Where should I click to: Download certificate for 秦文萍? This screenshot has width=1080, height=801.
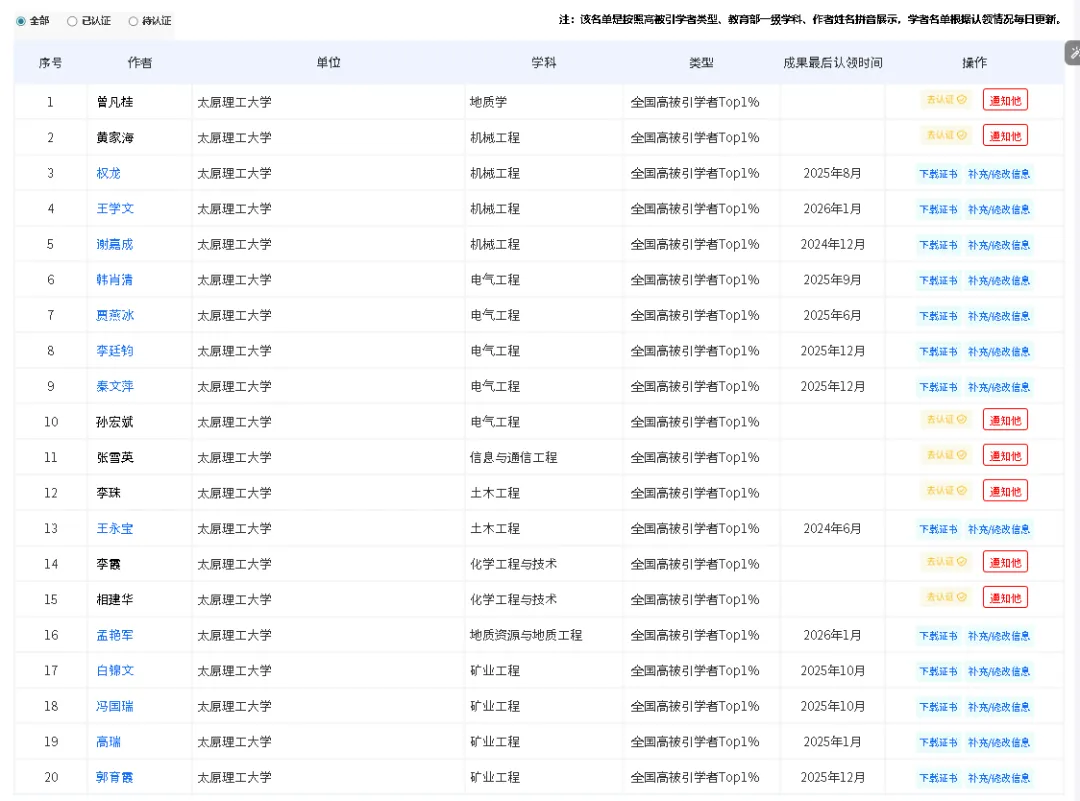(938, 387)
